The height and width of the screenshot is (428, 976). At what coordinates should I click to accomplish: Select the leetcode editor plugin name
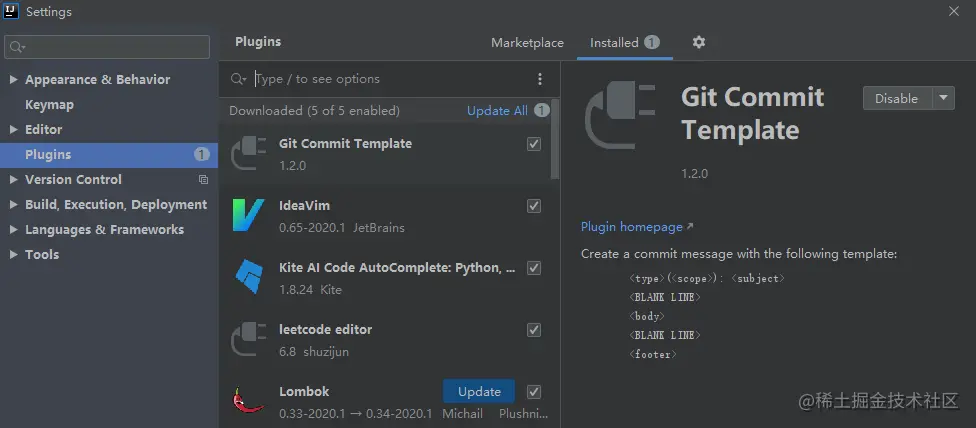326,330
